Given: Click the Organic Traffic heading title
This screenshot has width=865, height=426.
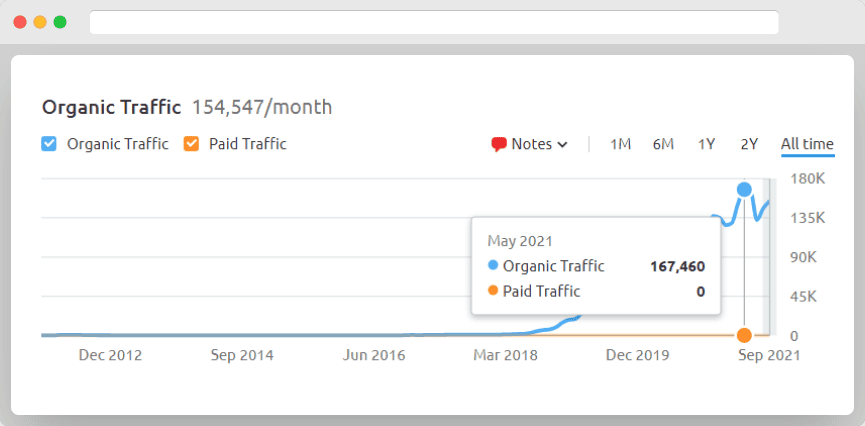Looking at the screenshot, I should (x=111, y=107).
